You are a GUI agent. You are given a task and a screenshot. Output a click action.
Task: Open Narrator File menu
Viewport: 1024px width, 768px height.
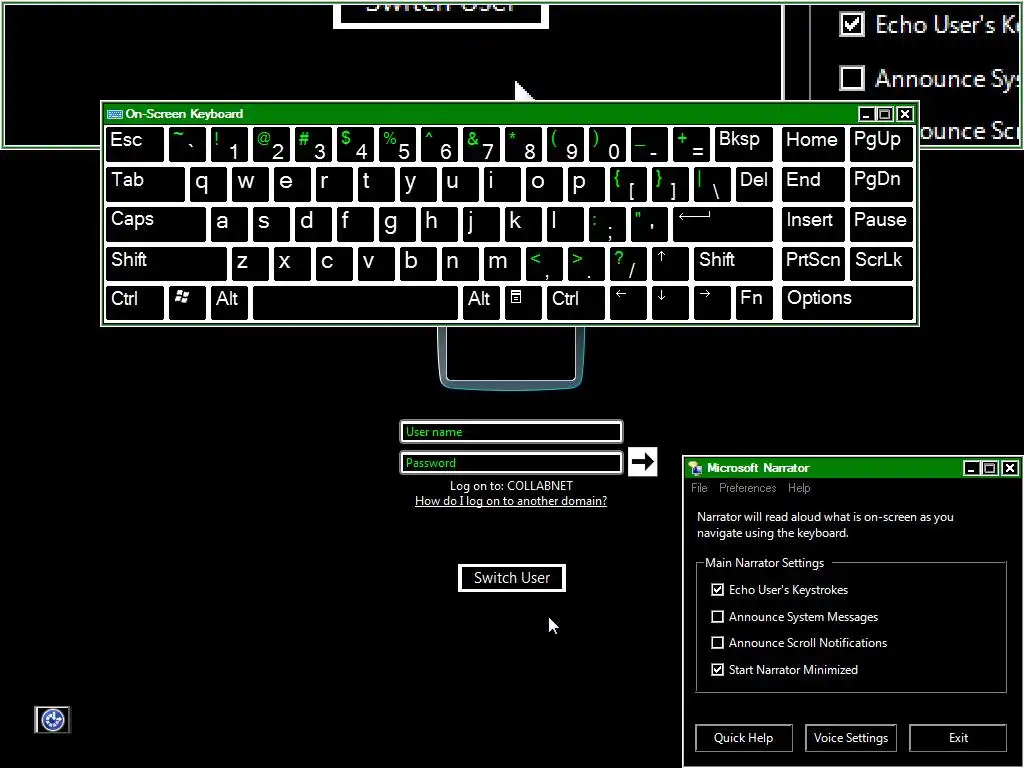click(x=699, y=488)
